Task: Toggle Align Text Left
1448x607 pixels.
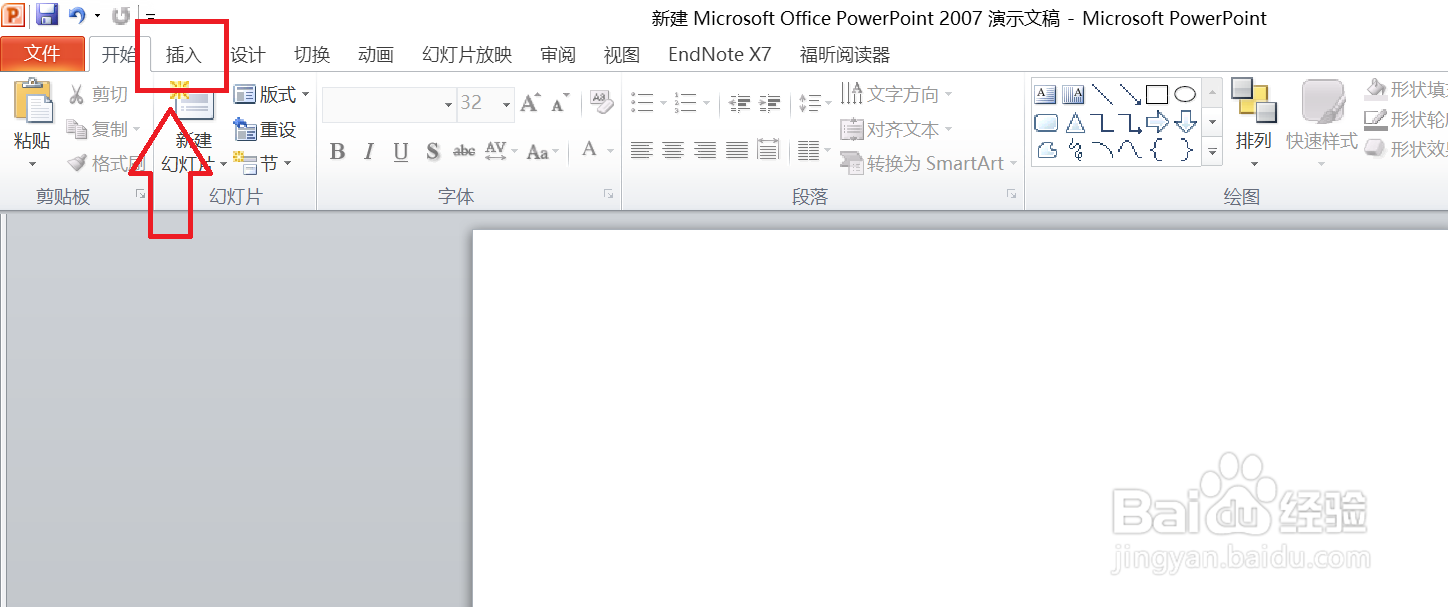Action: coord(642,150)
